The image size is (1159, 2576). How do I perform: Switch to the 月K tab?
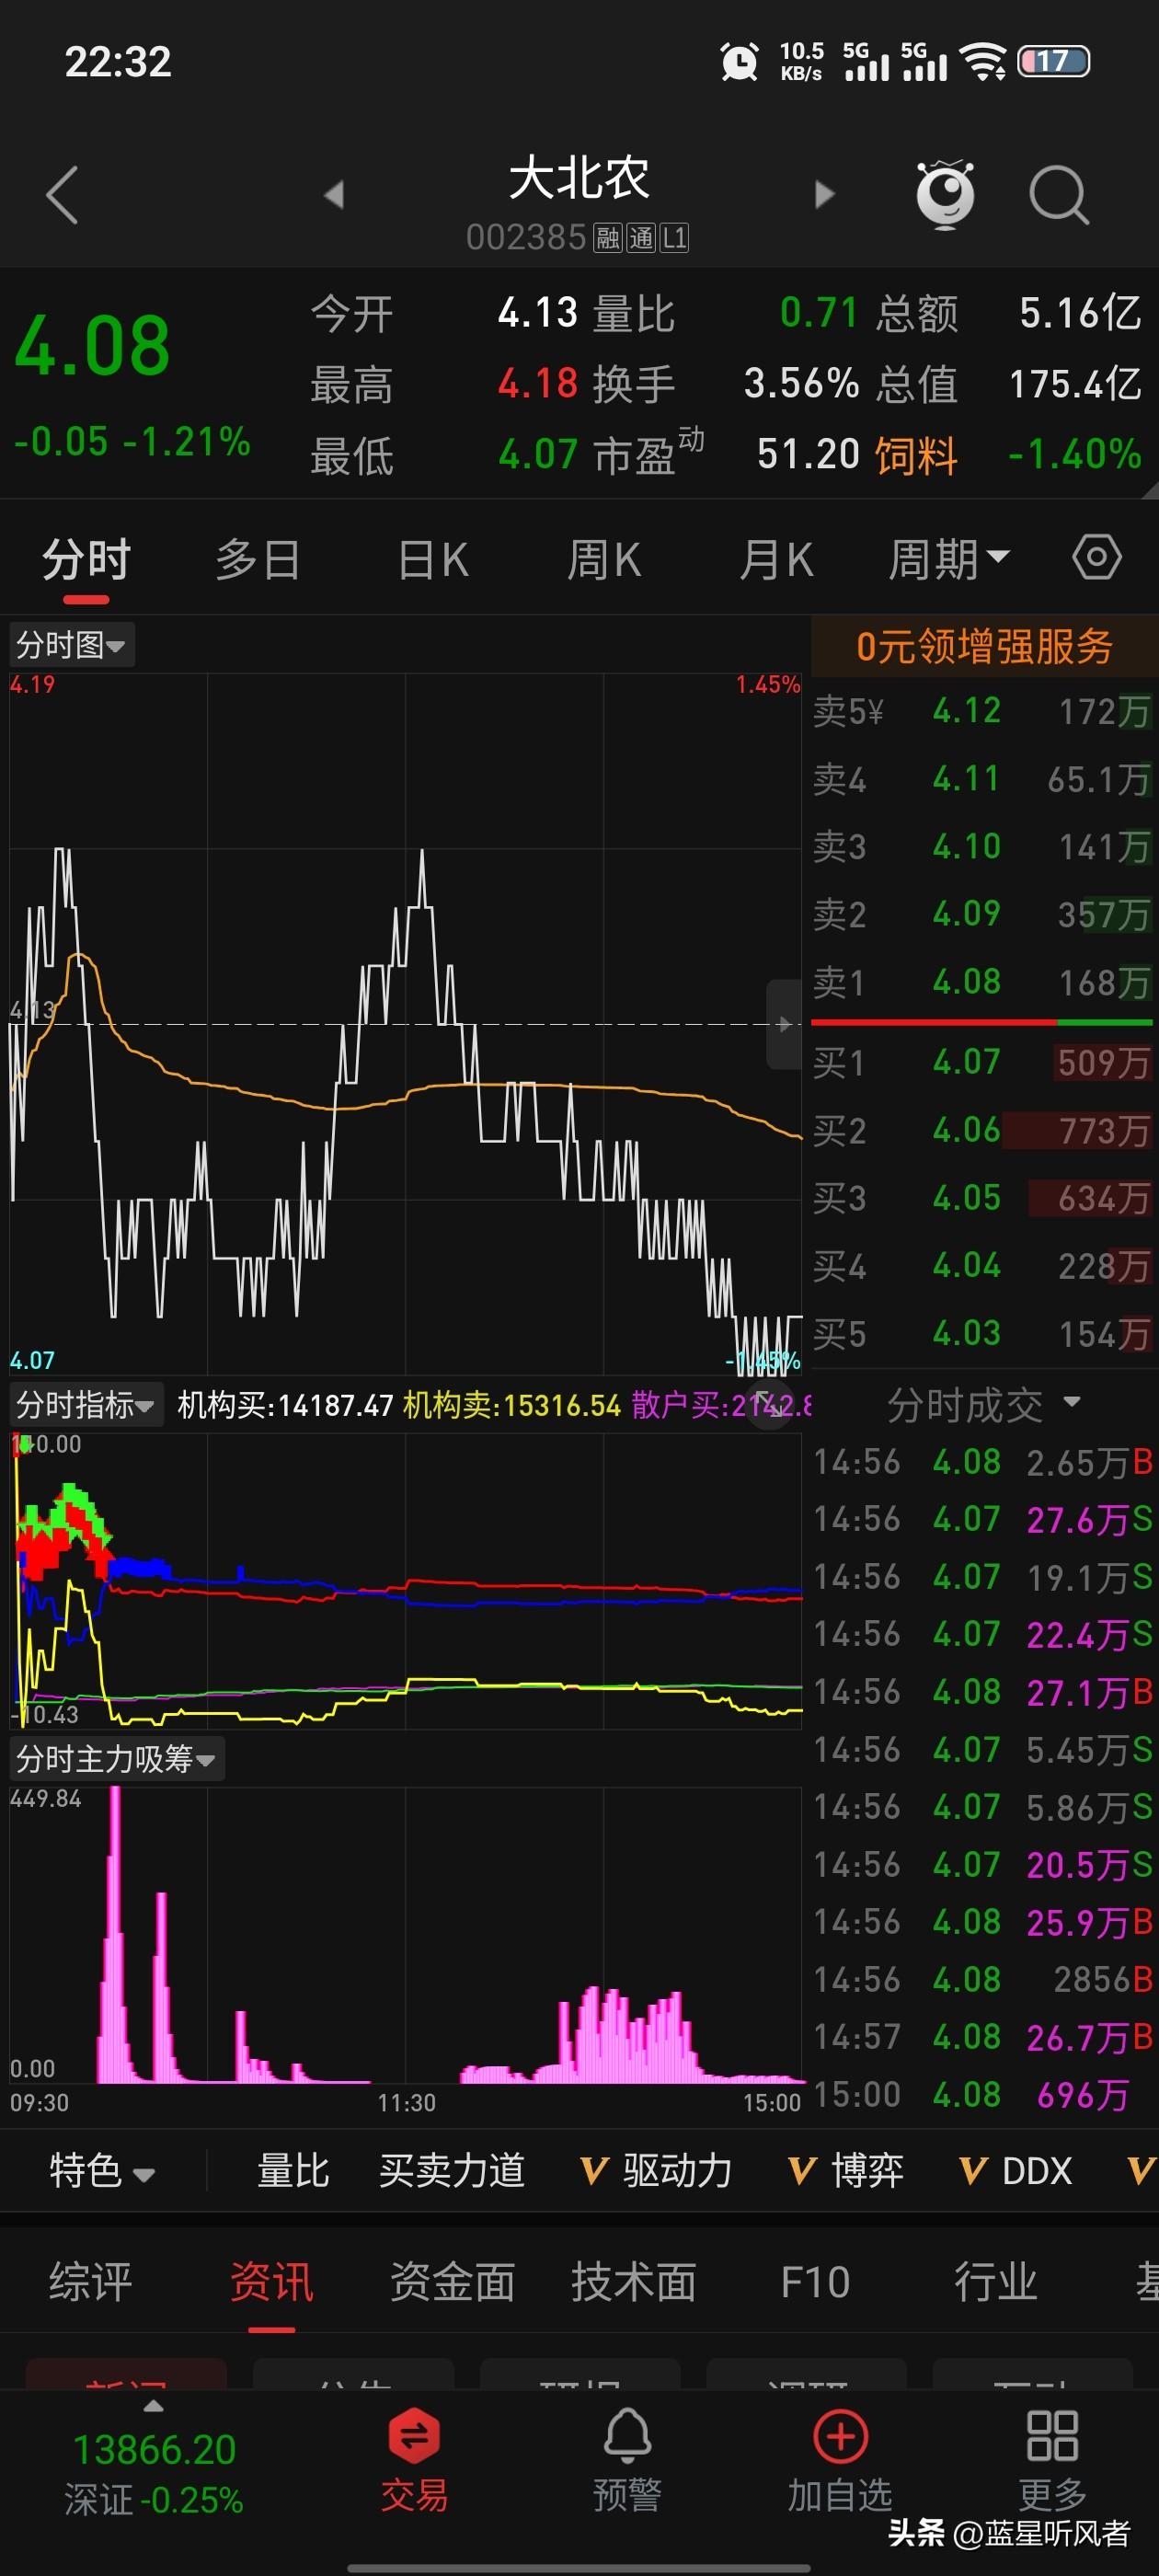[x=776, y=559]
